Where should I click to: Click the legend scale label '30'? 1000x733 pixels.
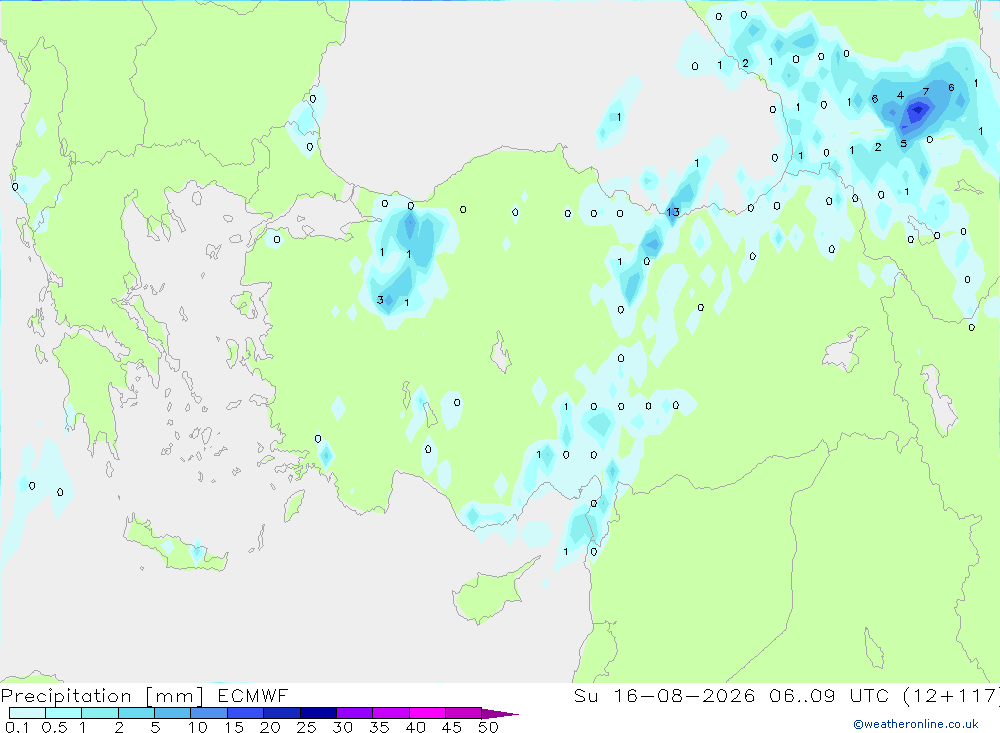point(342,727)
